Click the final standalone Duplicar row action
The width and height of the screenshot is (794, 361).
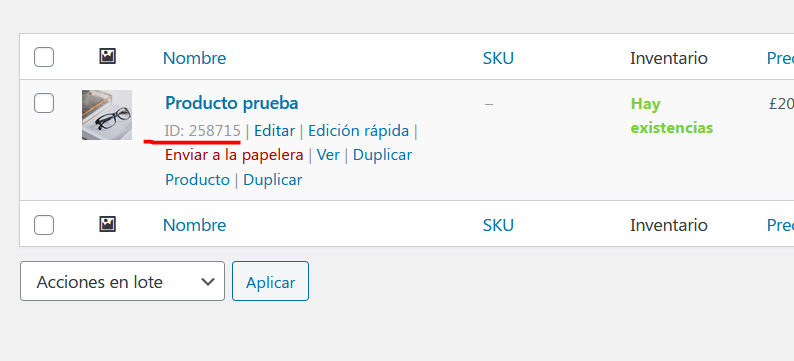click(272, 180)
